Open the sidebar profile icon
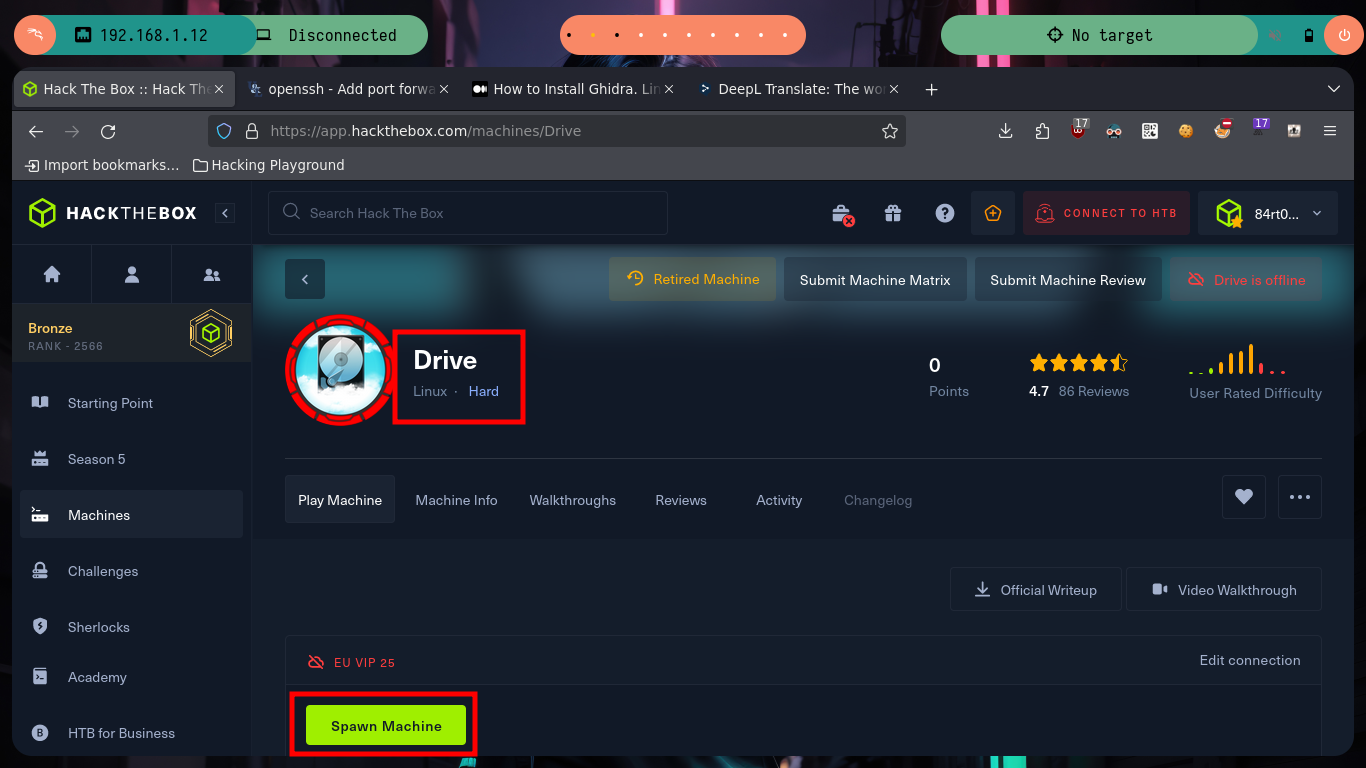 tap(132, 274)
